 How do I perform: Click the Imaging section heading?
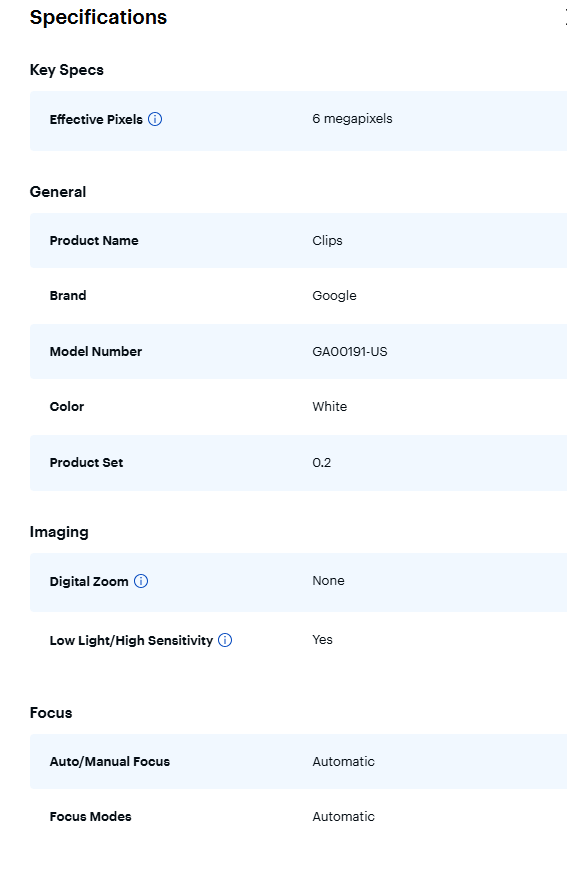(x=59, y=532)
